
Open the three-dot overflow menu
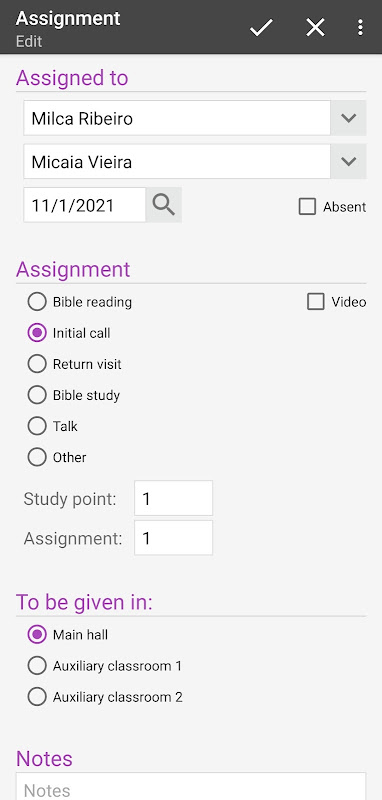(360, 27)
